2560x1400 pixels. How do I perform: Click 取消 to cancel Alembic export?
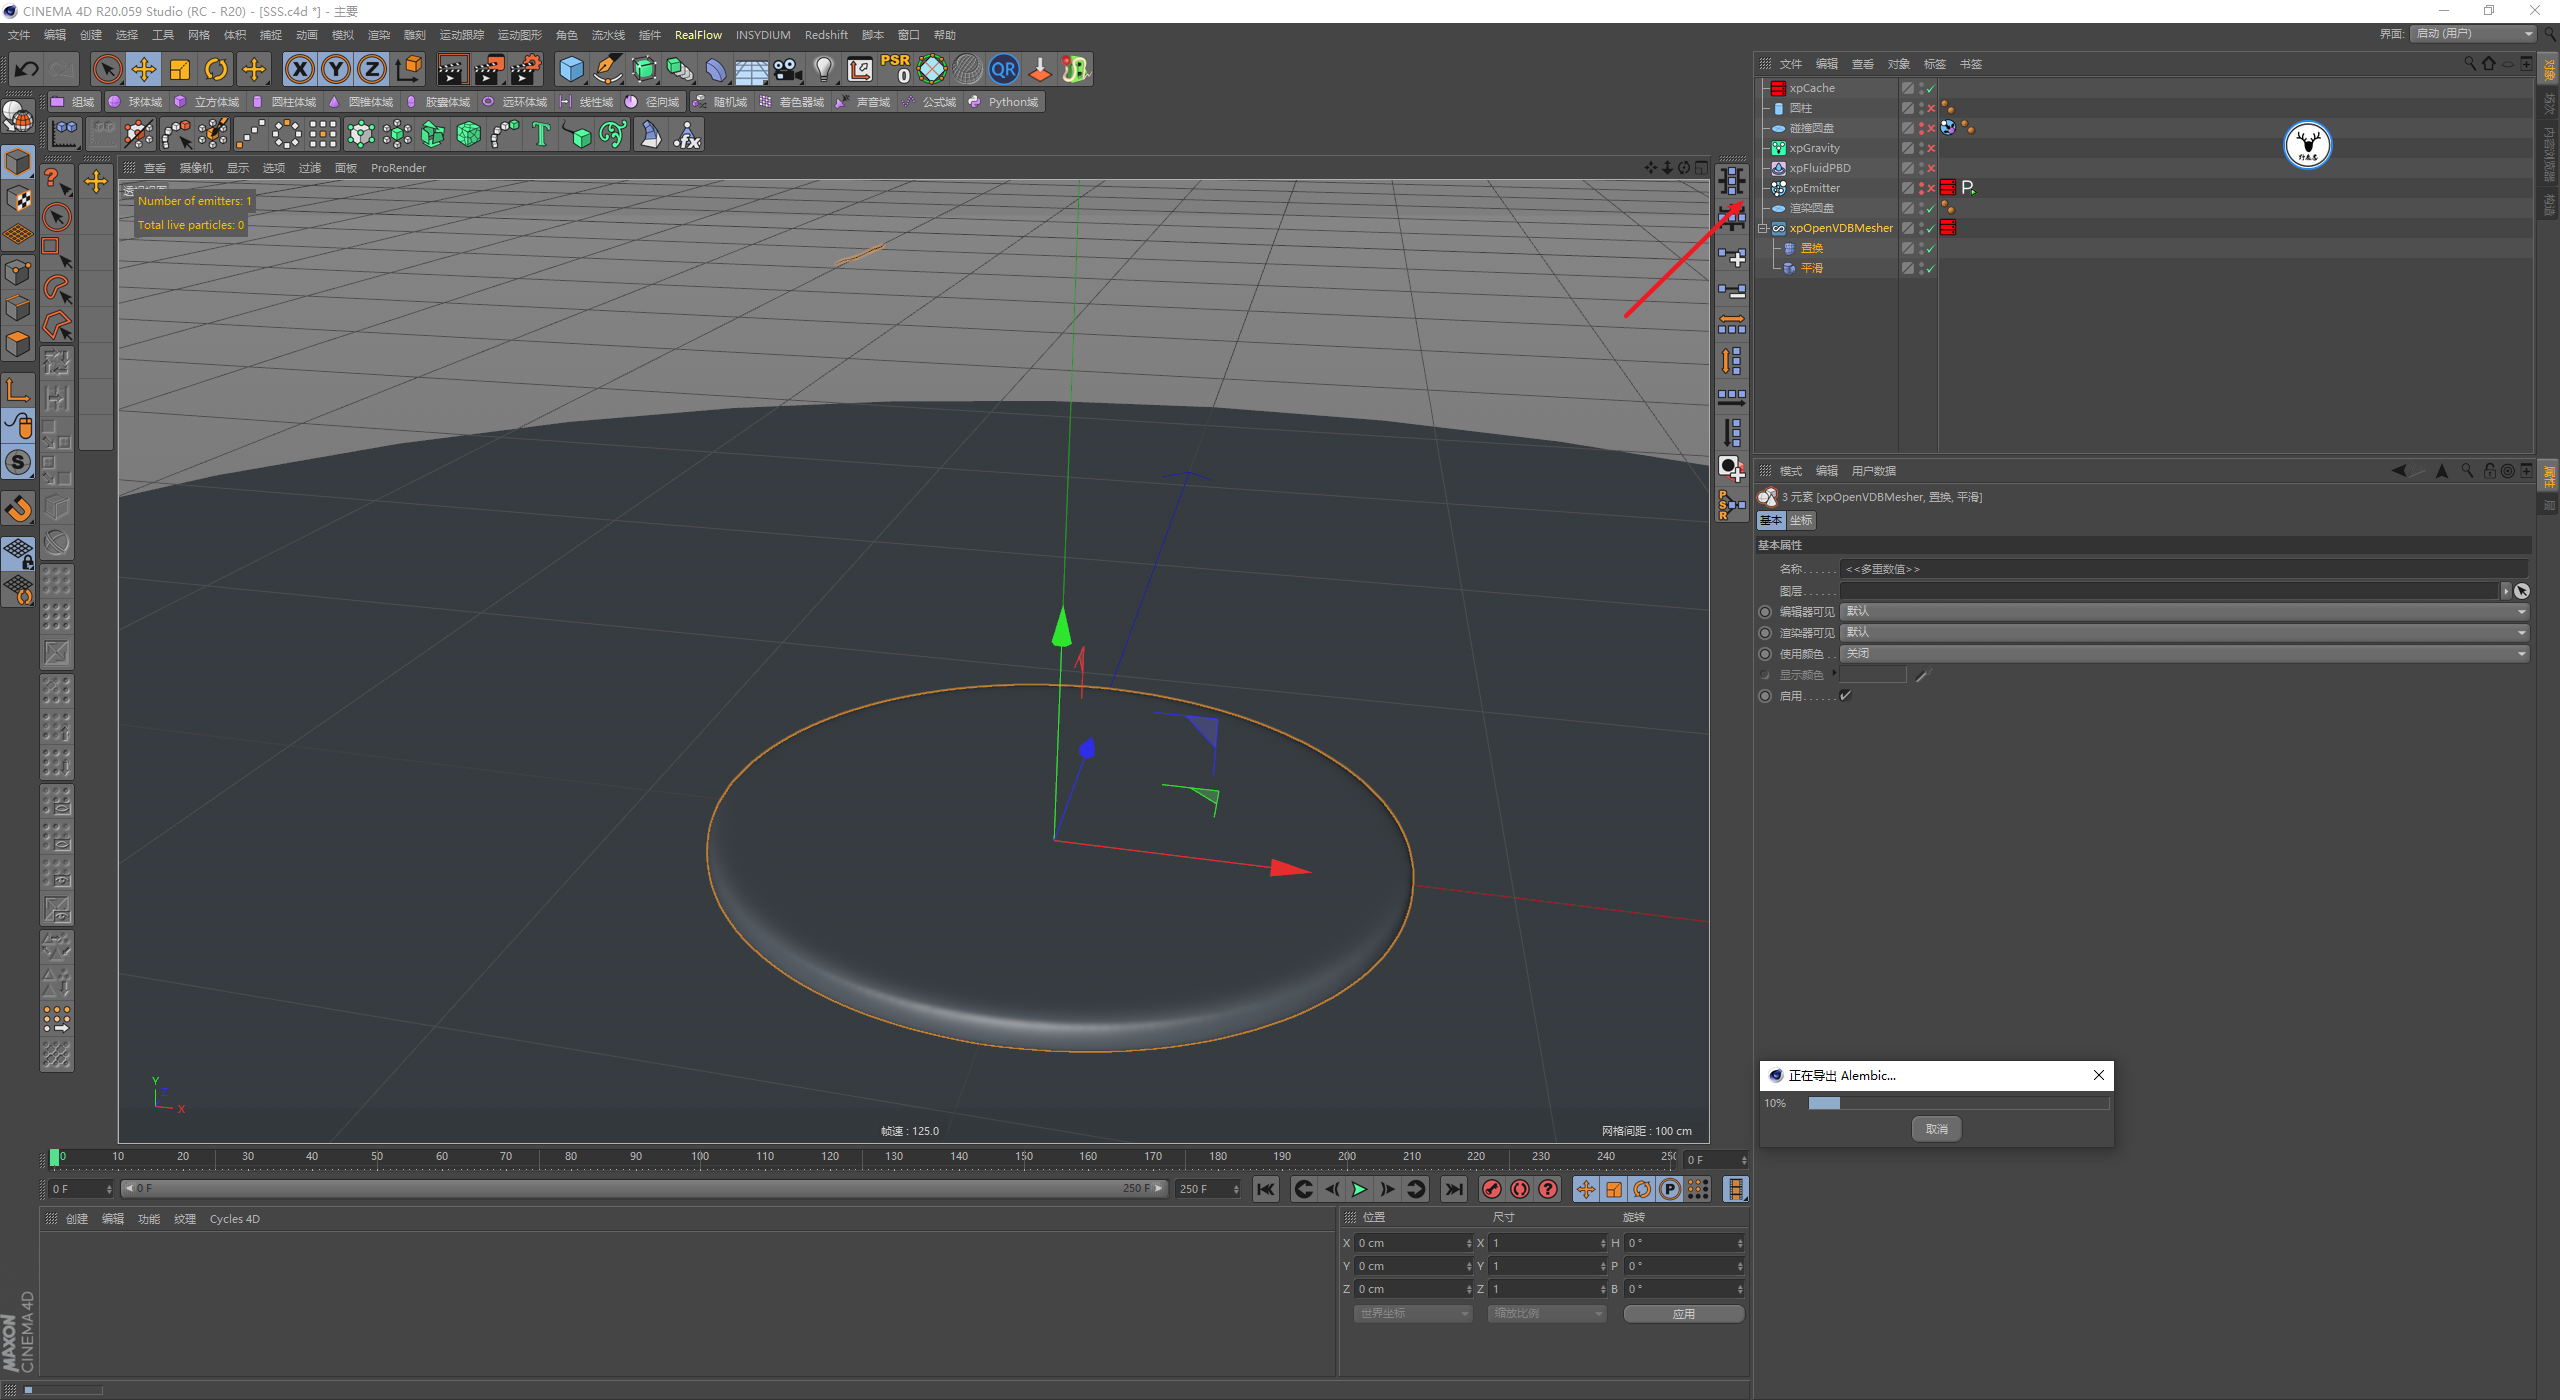pos(1936,1129)
